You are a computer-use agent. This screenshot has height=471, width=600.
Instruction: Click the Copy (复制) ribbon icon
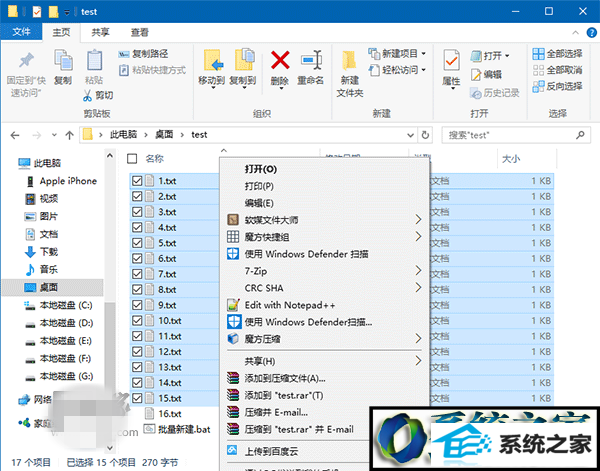coord(63,60)
